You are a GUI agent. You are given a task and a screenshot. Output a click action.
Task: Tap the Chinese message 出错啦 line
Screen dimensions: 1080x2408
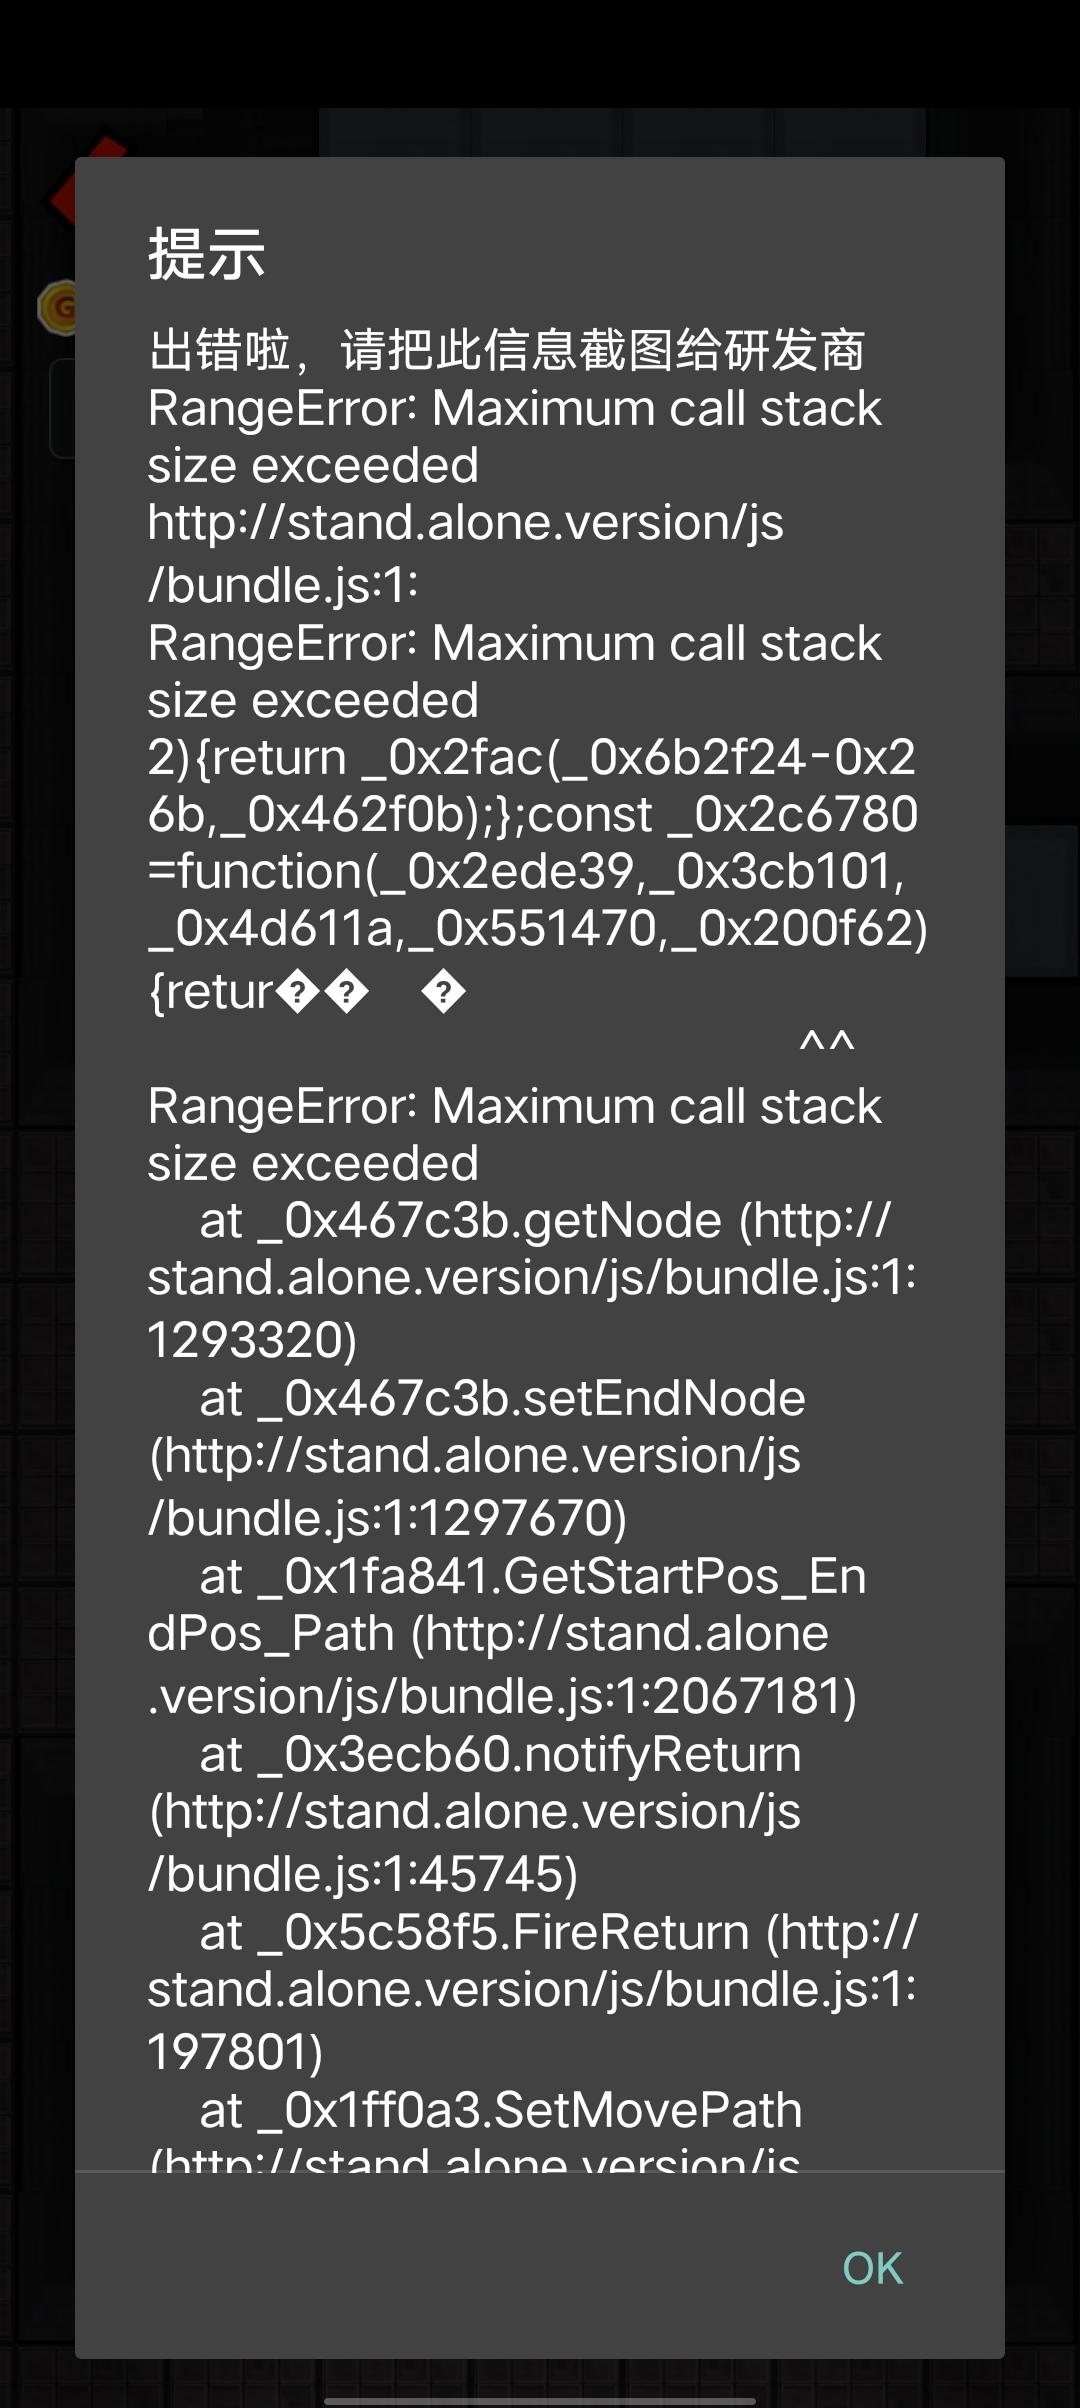pyautogui.click(x=506, y=350)
